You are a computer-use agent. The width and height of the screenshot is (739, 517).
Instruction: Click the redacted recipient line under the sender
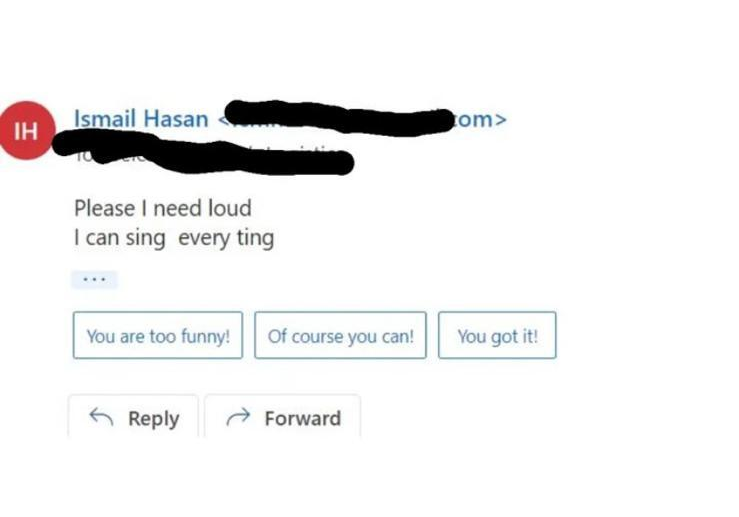pyautogui.click(x=203, y=153)
